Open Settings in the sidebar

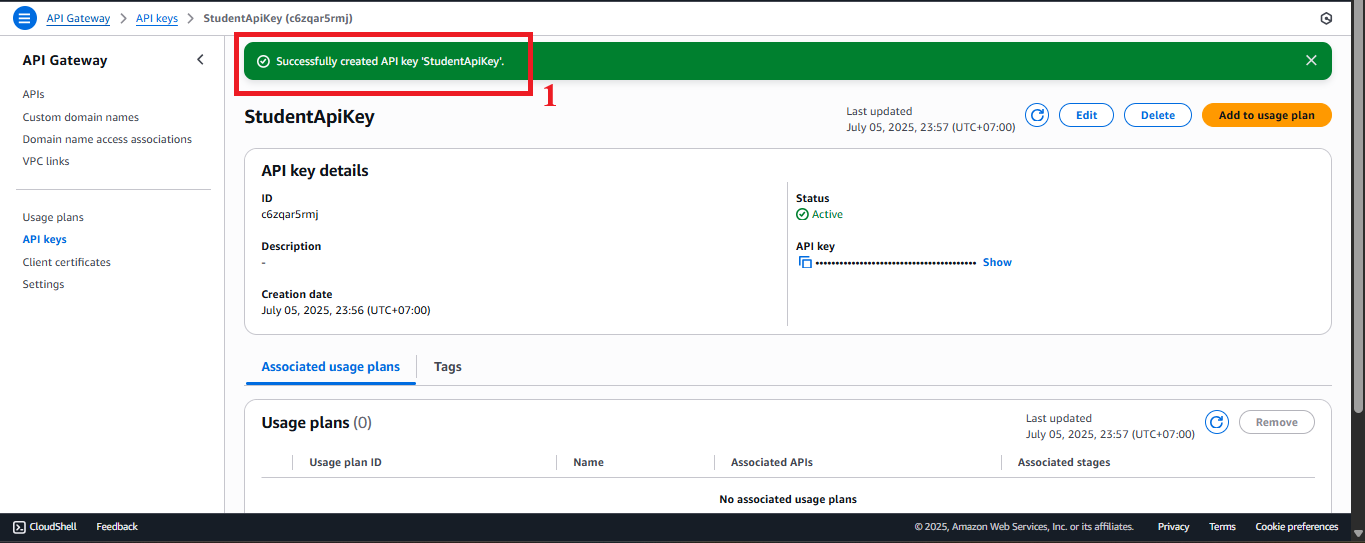(43, 284)
